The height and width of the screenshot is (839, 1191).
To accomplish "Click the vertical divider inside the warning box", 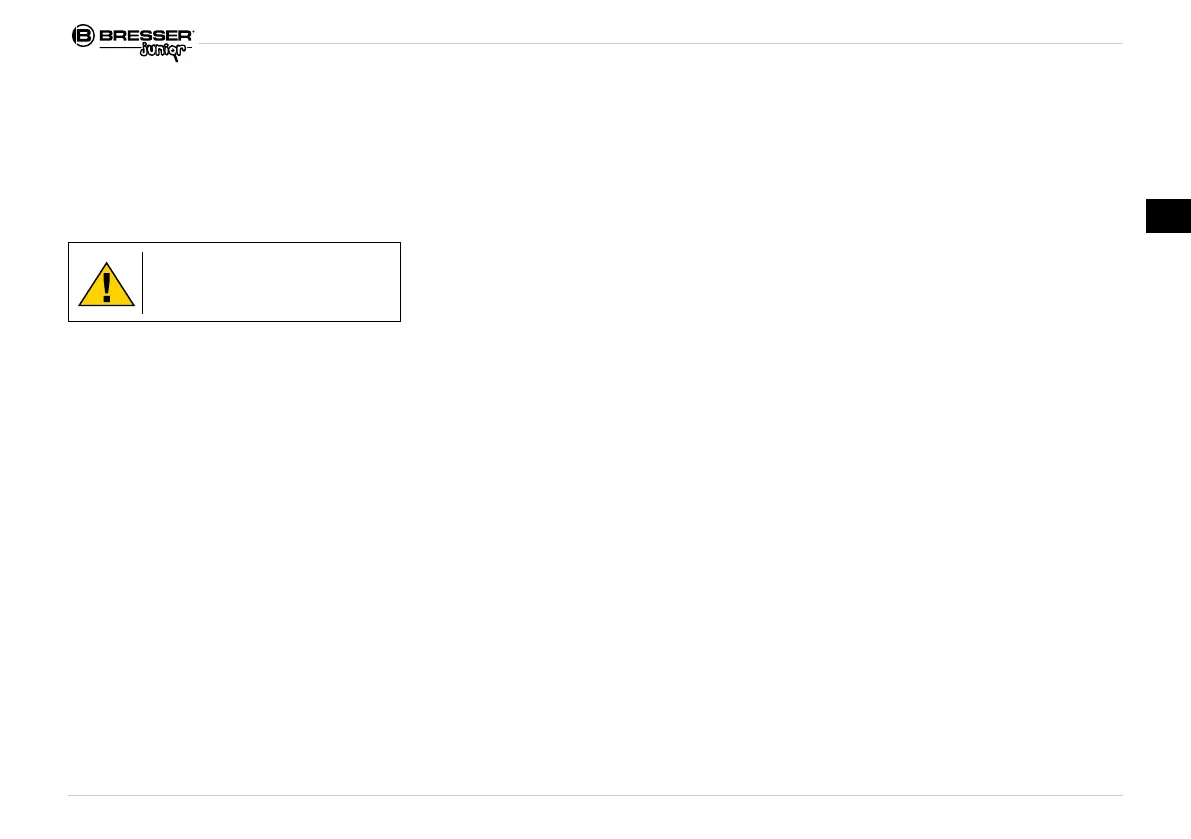I will 142,282.
